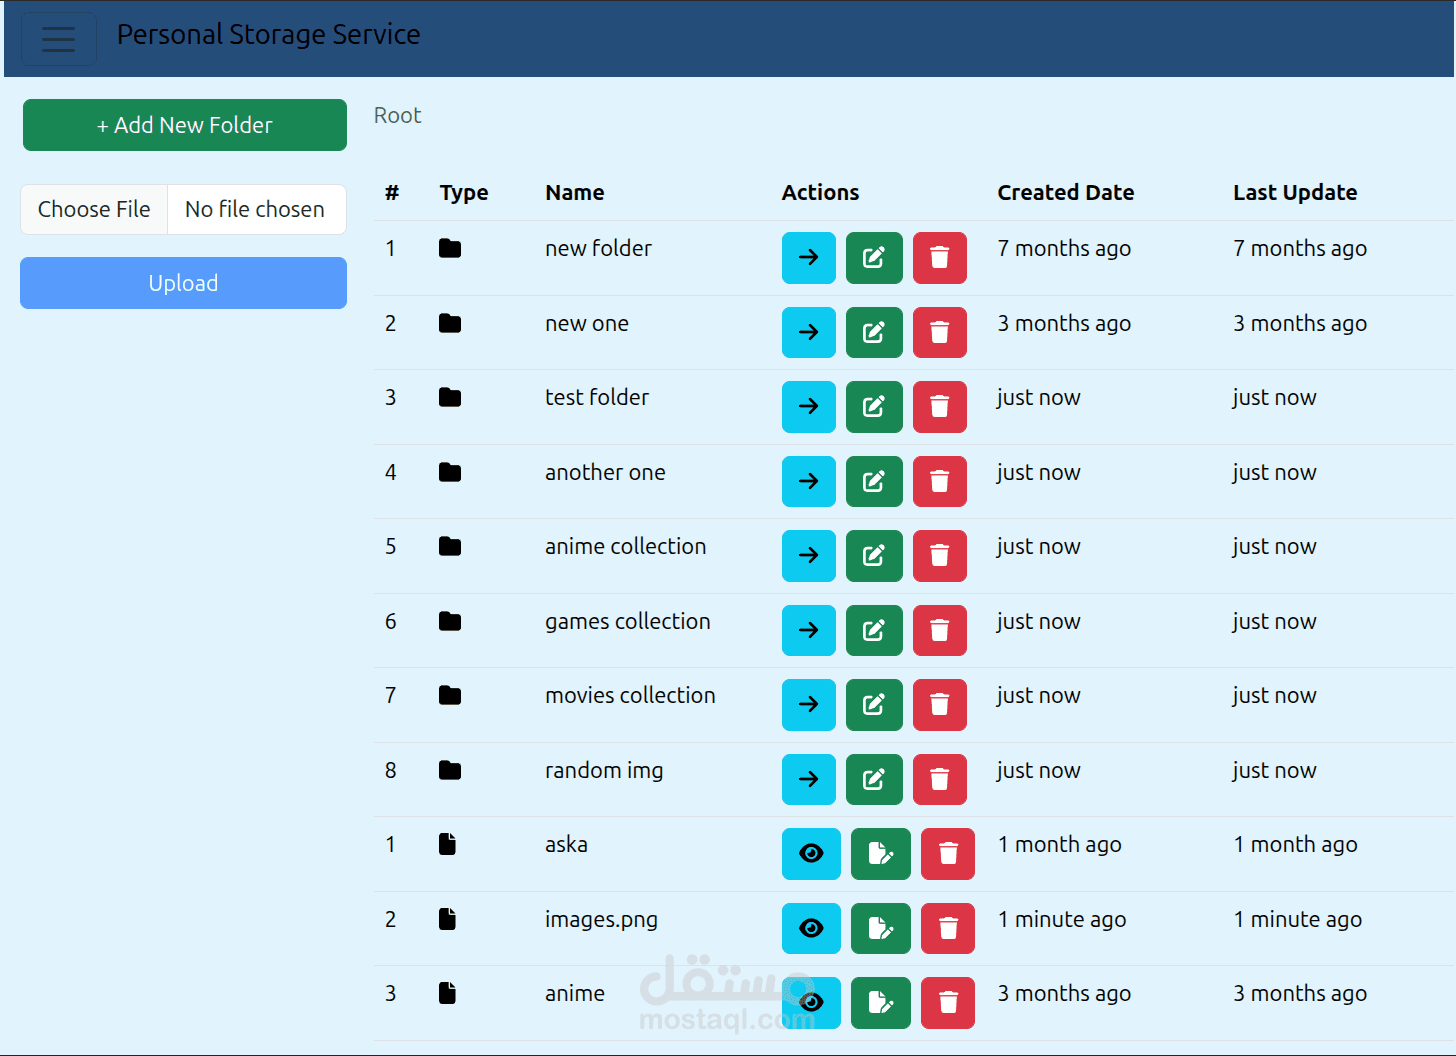The height and width of the screenshot is (1056, 1456).
Task: Edit the 'new one' folder
Action: point(874,332)
